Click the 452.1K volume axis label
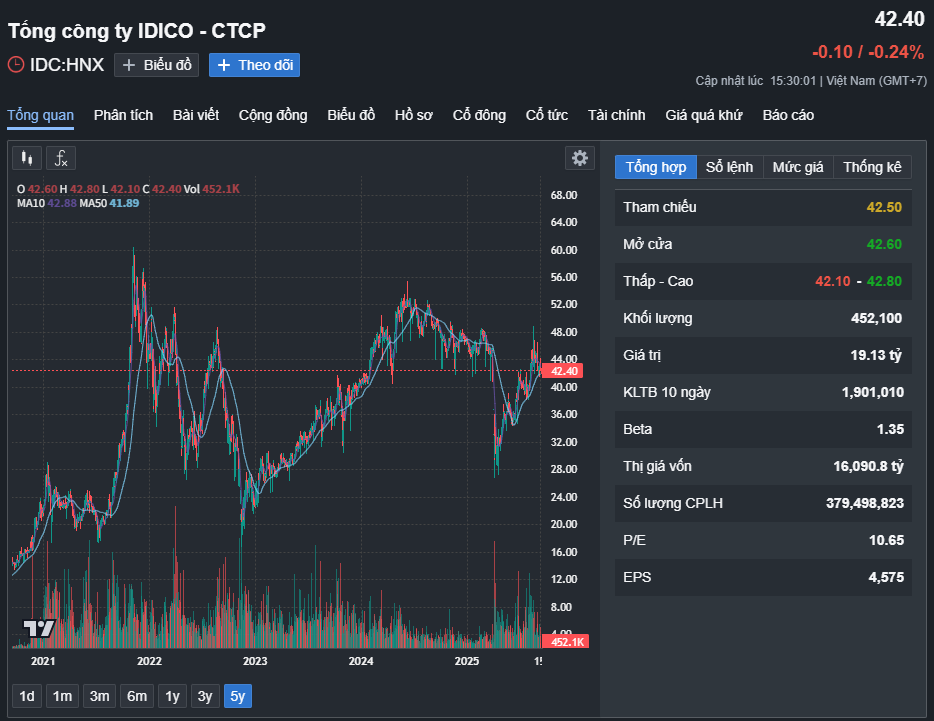The image size is (934, 721). tap(565, 642)
